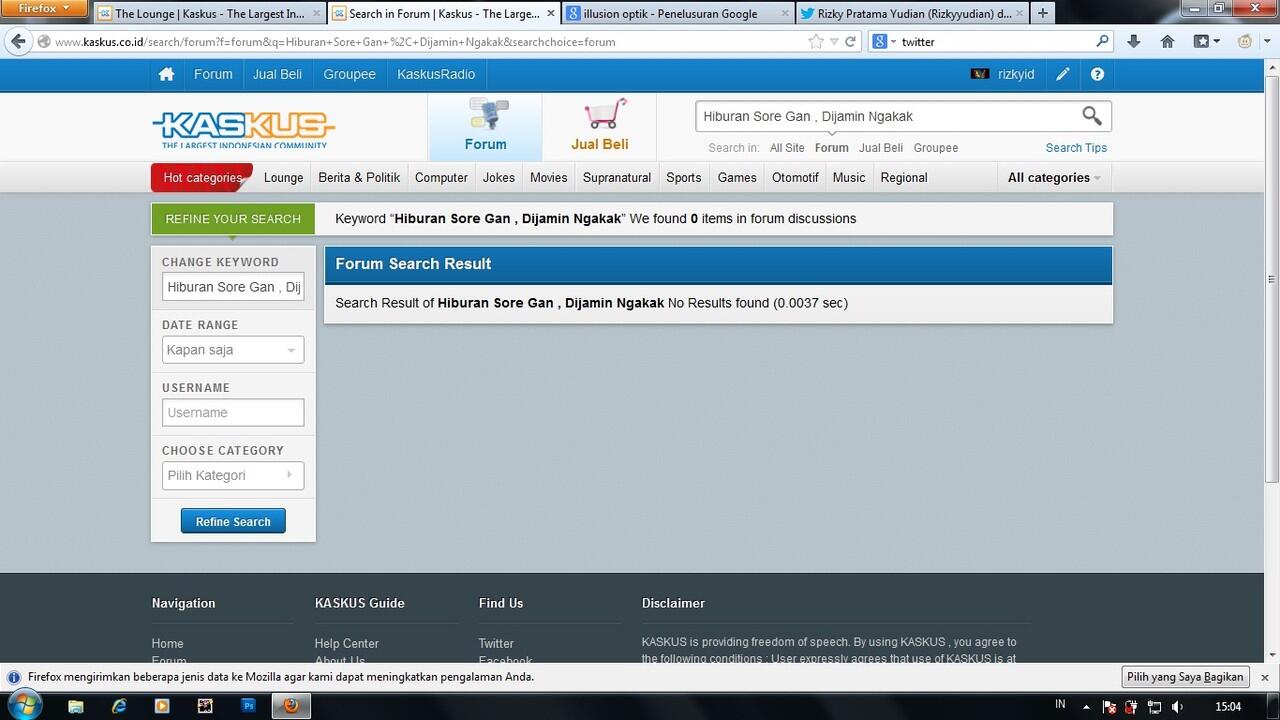Open a new Firefox tab
This screenshot has width=1280, height=720.
coord(1043,13)
